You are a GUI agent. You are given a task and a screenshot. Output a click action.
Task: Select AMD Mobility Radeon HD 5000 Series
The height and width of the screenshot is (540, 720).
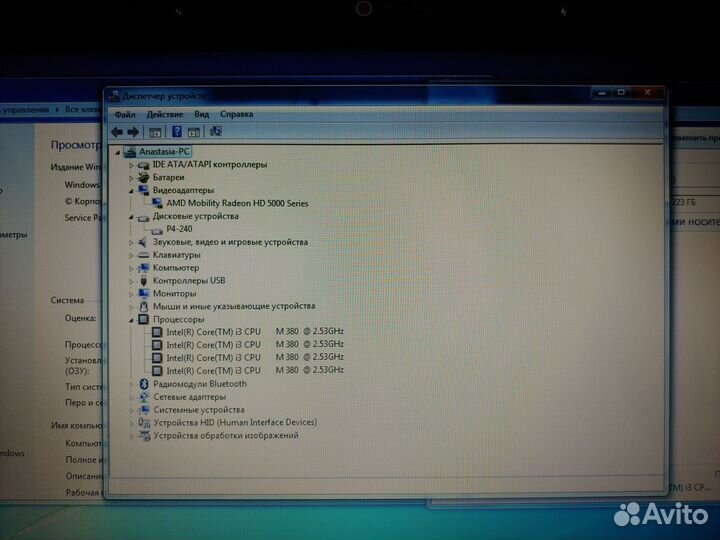click(237, 203)
